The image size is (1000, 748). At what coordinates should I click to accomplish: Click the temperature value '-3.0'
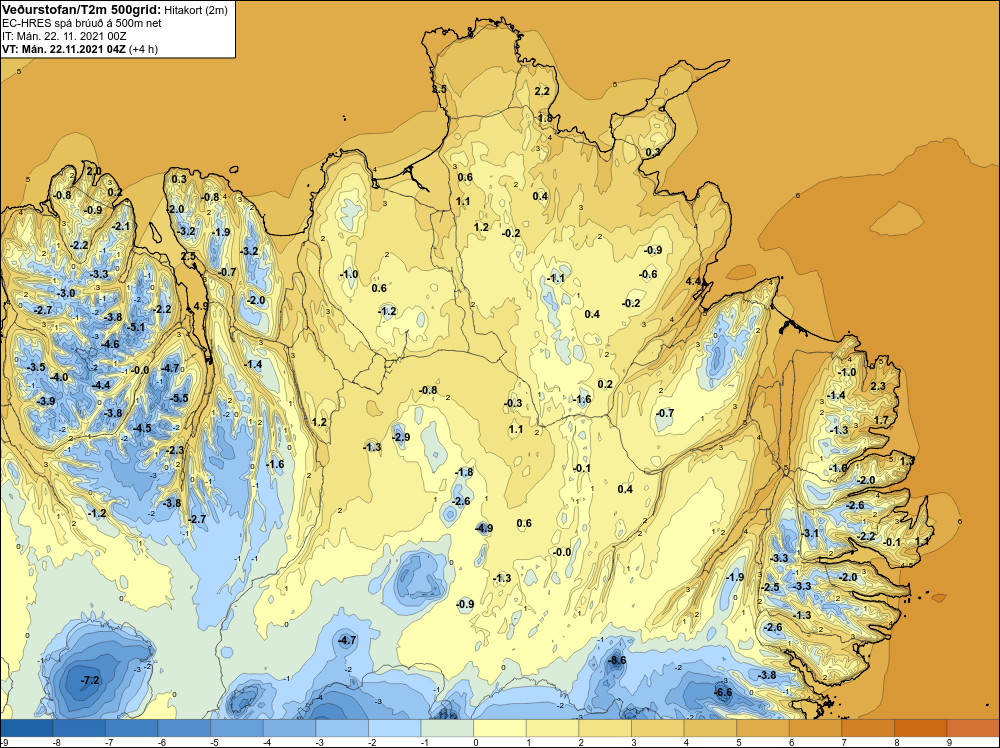(66, 293)
